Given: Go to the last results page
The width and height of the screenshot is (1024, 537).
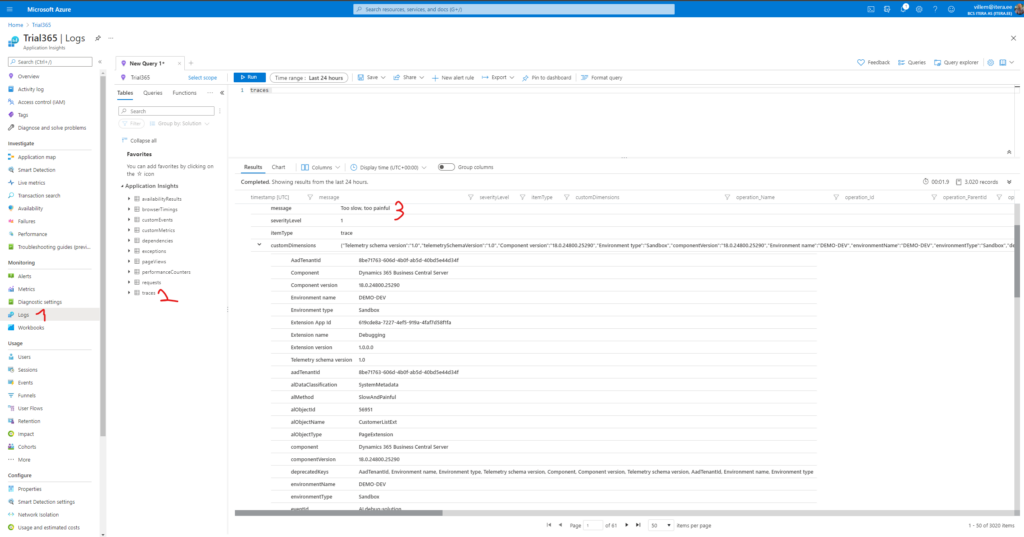Looking at the screenshot, I should pos(638,525).
